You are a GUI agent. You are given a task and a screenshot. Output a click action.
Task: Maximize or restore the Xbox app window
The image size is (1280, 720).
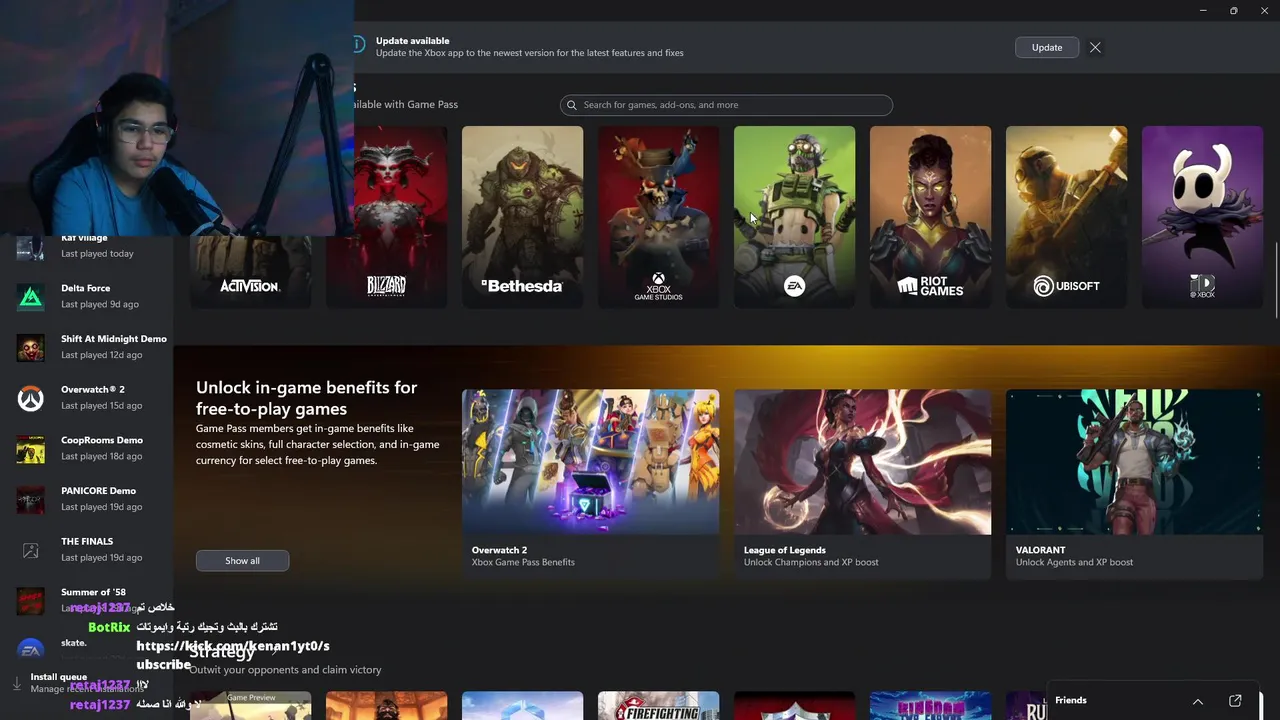(1234, 11)
